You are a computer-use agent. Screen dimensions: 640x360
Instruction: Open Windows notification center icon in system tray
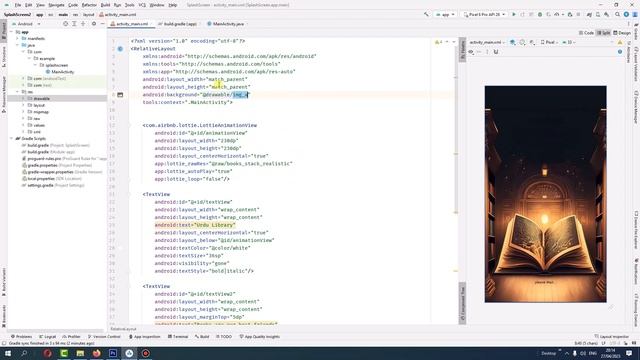pos(629,353)
